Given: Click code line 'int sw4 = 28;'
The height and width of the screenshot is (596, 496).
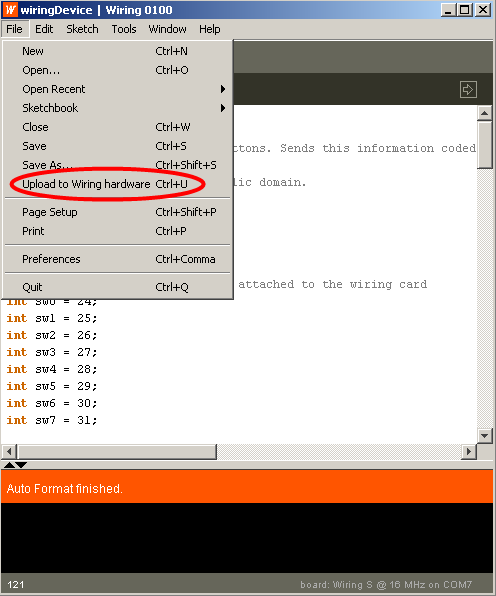Looking at the screenshot, I should [x=52, y=369].
